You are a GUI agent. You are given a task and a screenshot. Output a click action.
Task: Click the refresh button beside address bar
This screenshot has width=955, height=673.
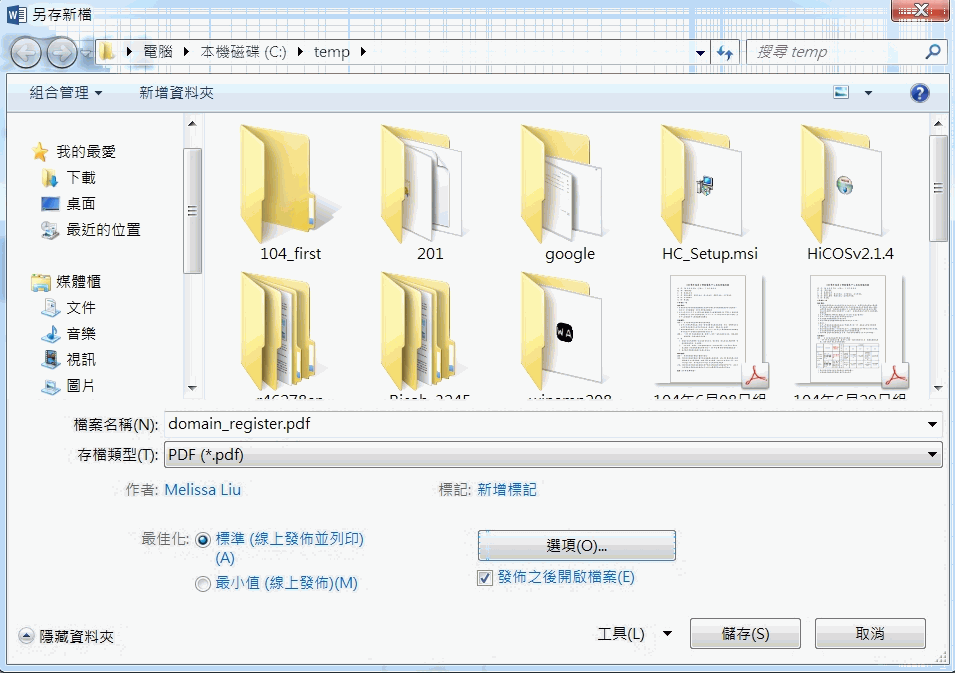[x=726, y=52]
